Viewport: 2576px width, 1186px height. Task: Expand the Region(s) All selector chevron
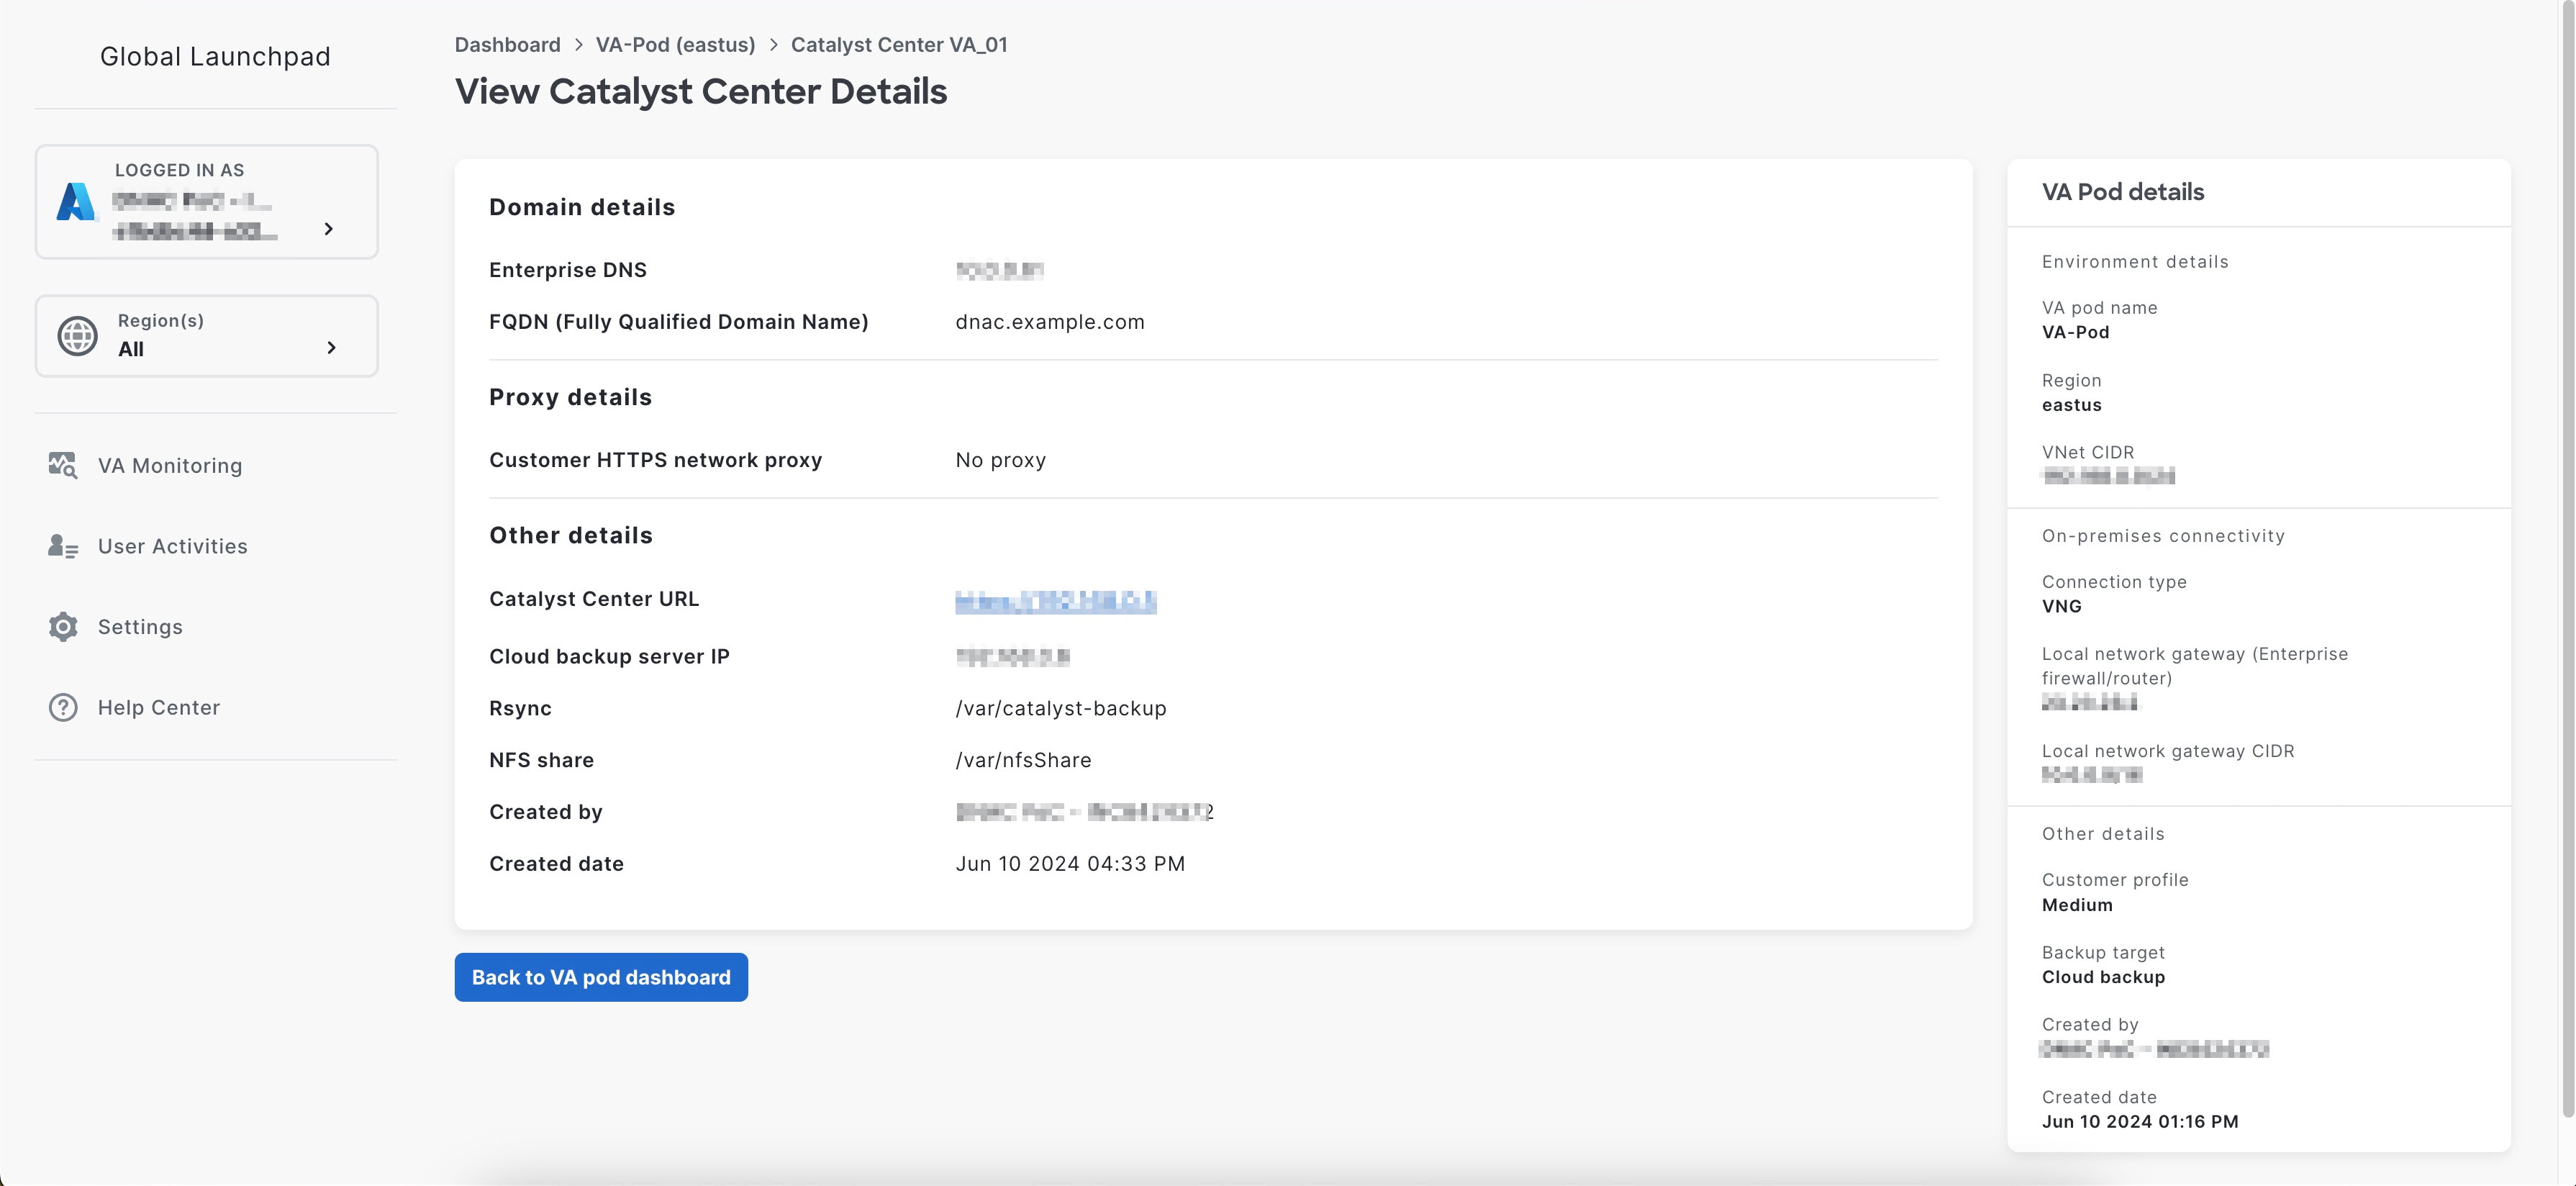(331, 347)
